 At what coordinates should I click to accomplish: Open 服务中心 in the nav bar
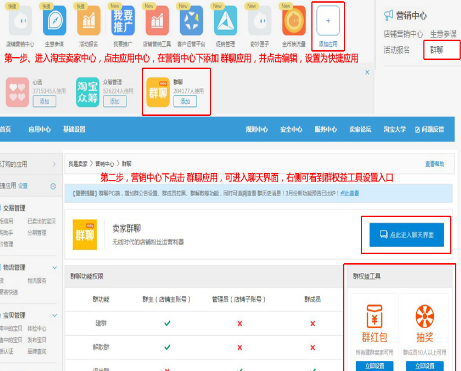point(326,129)
